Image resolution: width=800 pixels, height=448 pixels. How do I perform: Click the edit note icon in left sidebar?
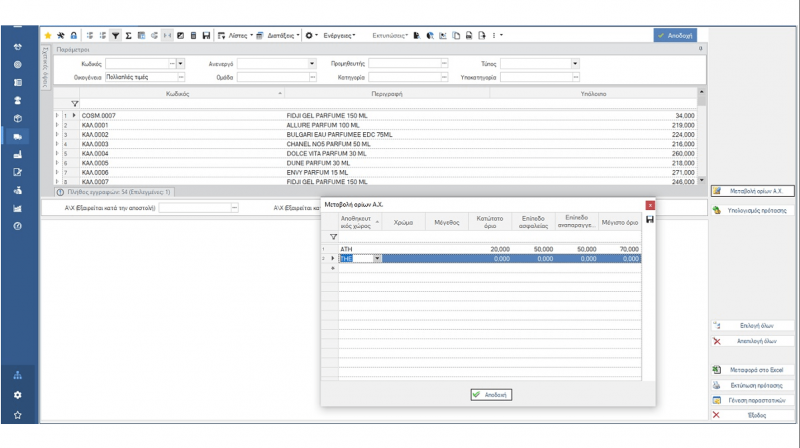[x=18, y=172]
